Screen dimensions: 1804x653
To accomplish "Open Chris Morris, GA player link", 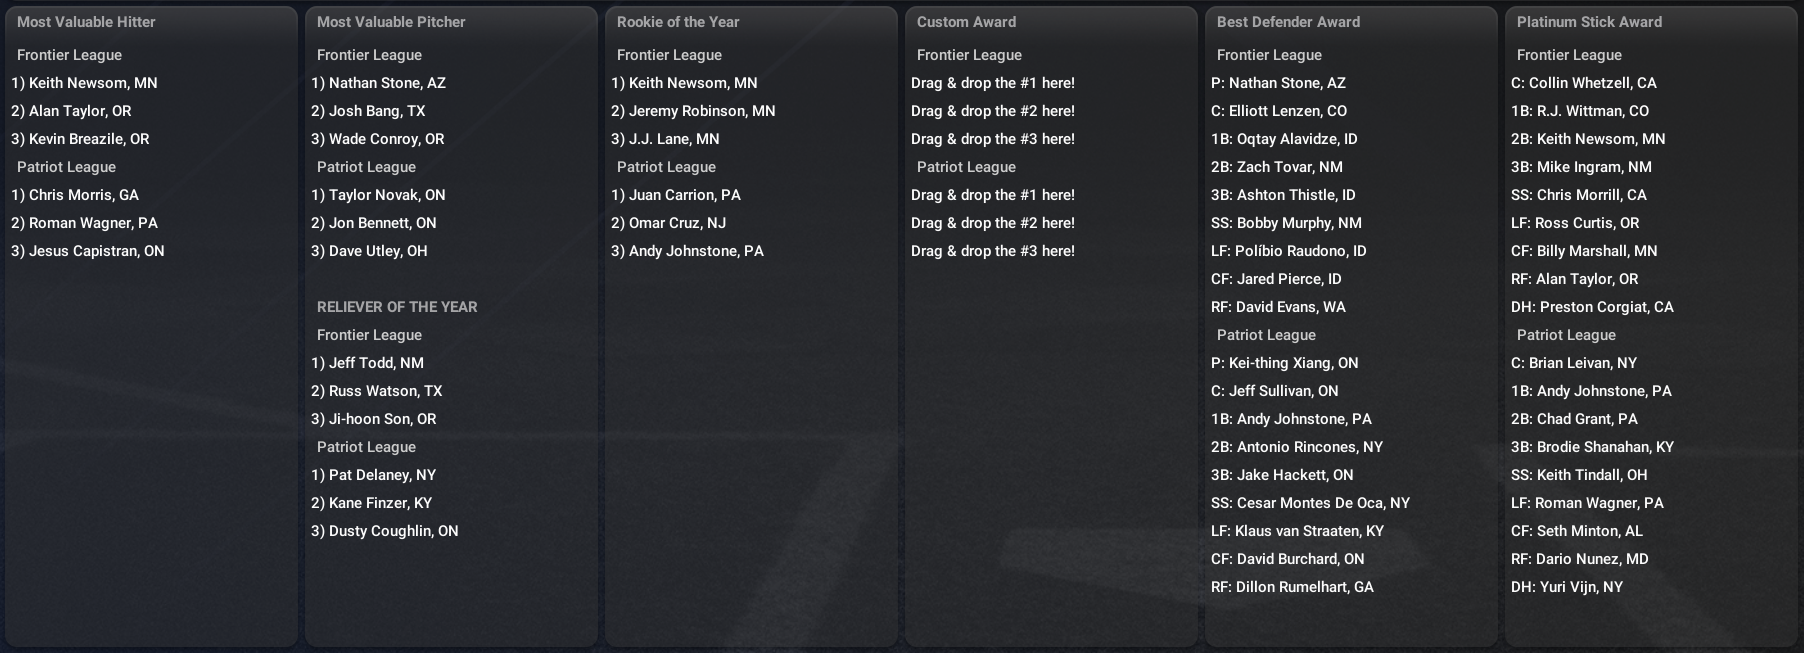I will (x=84, y=195).
